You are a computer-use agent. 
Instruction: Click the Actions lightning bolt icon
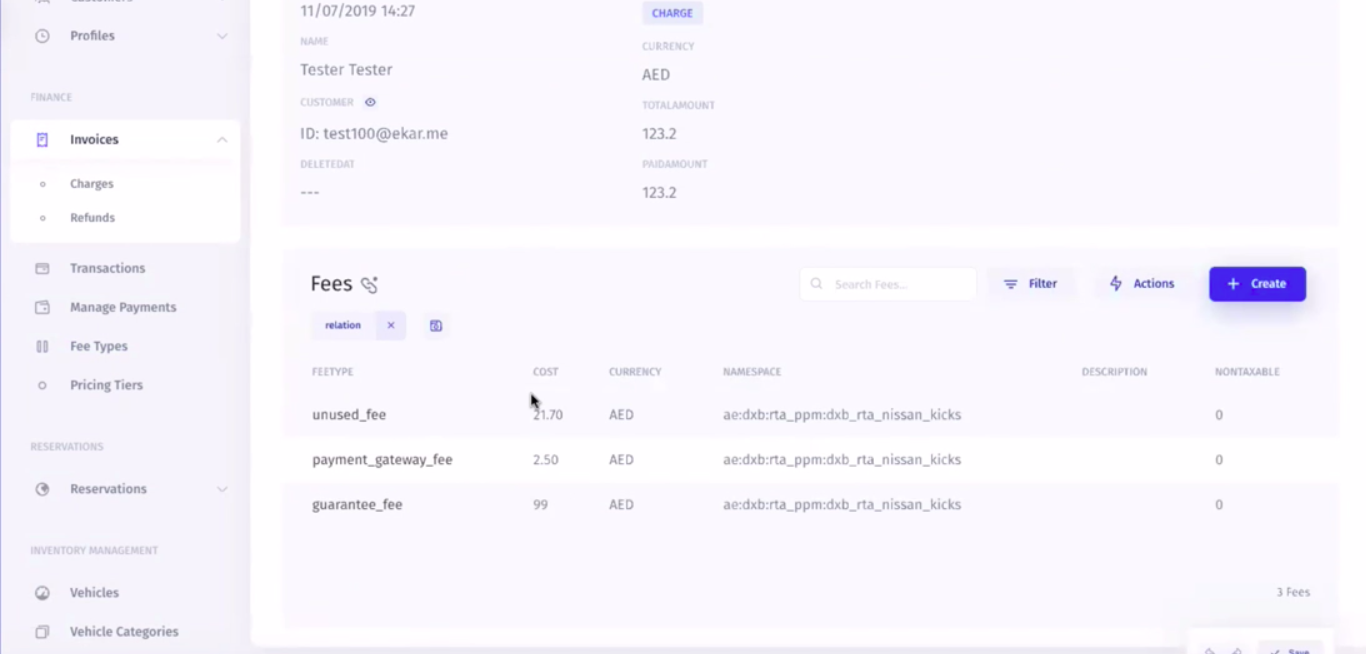1116,284
